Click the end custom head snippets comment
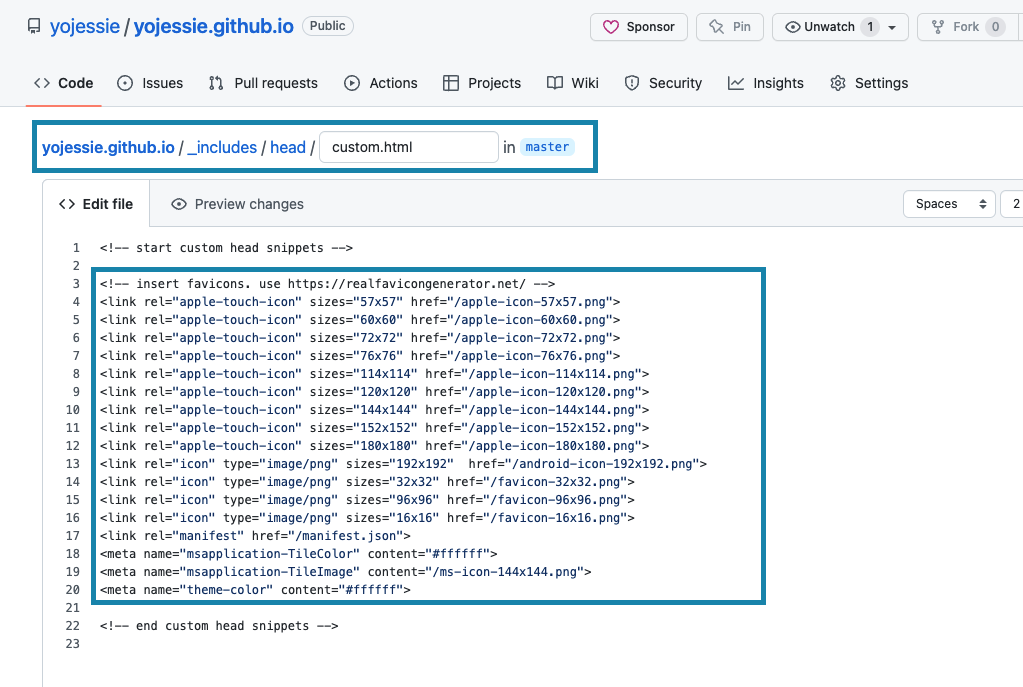The height and width of the screenshot is (687, 1023). (219, 626)
